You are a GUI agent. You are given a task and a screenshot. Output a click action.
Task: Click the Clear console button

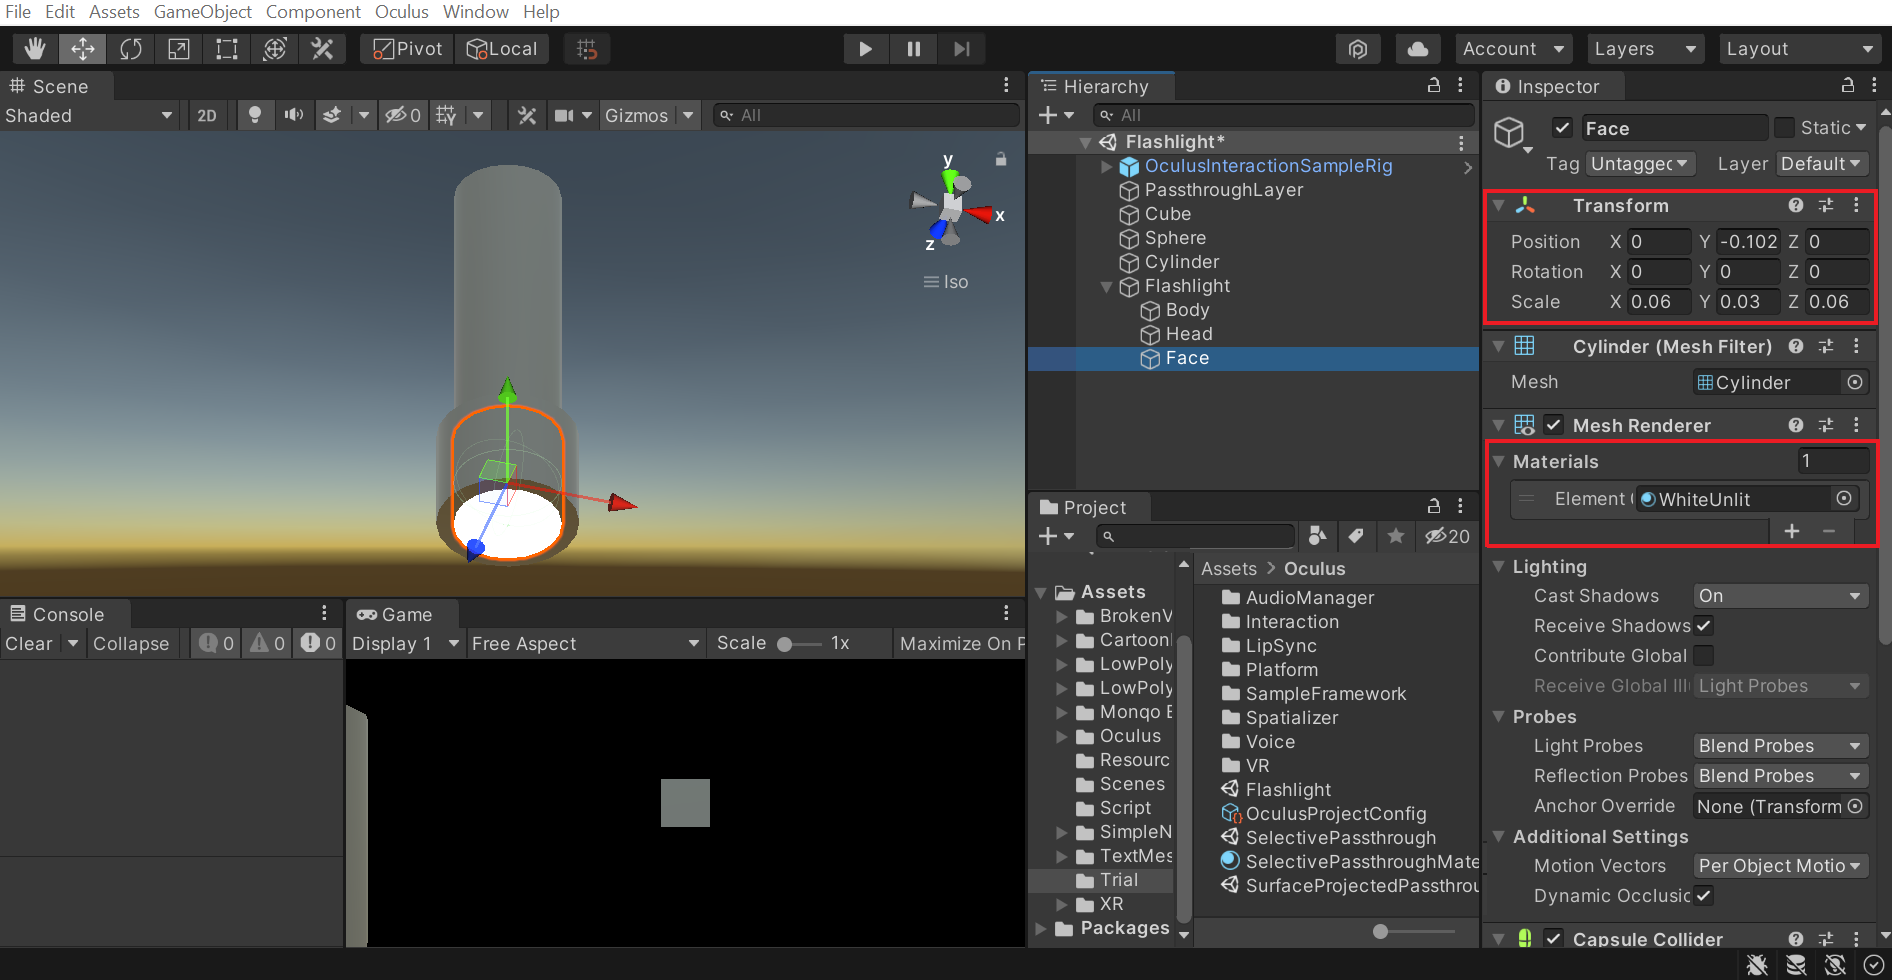29,644
